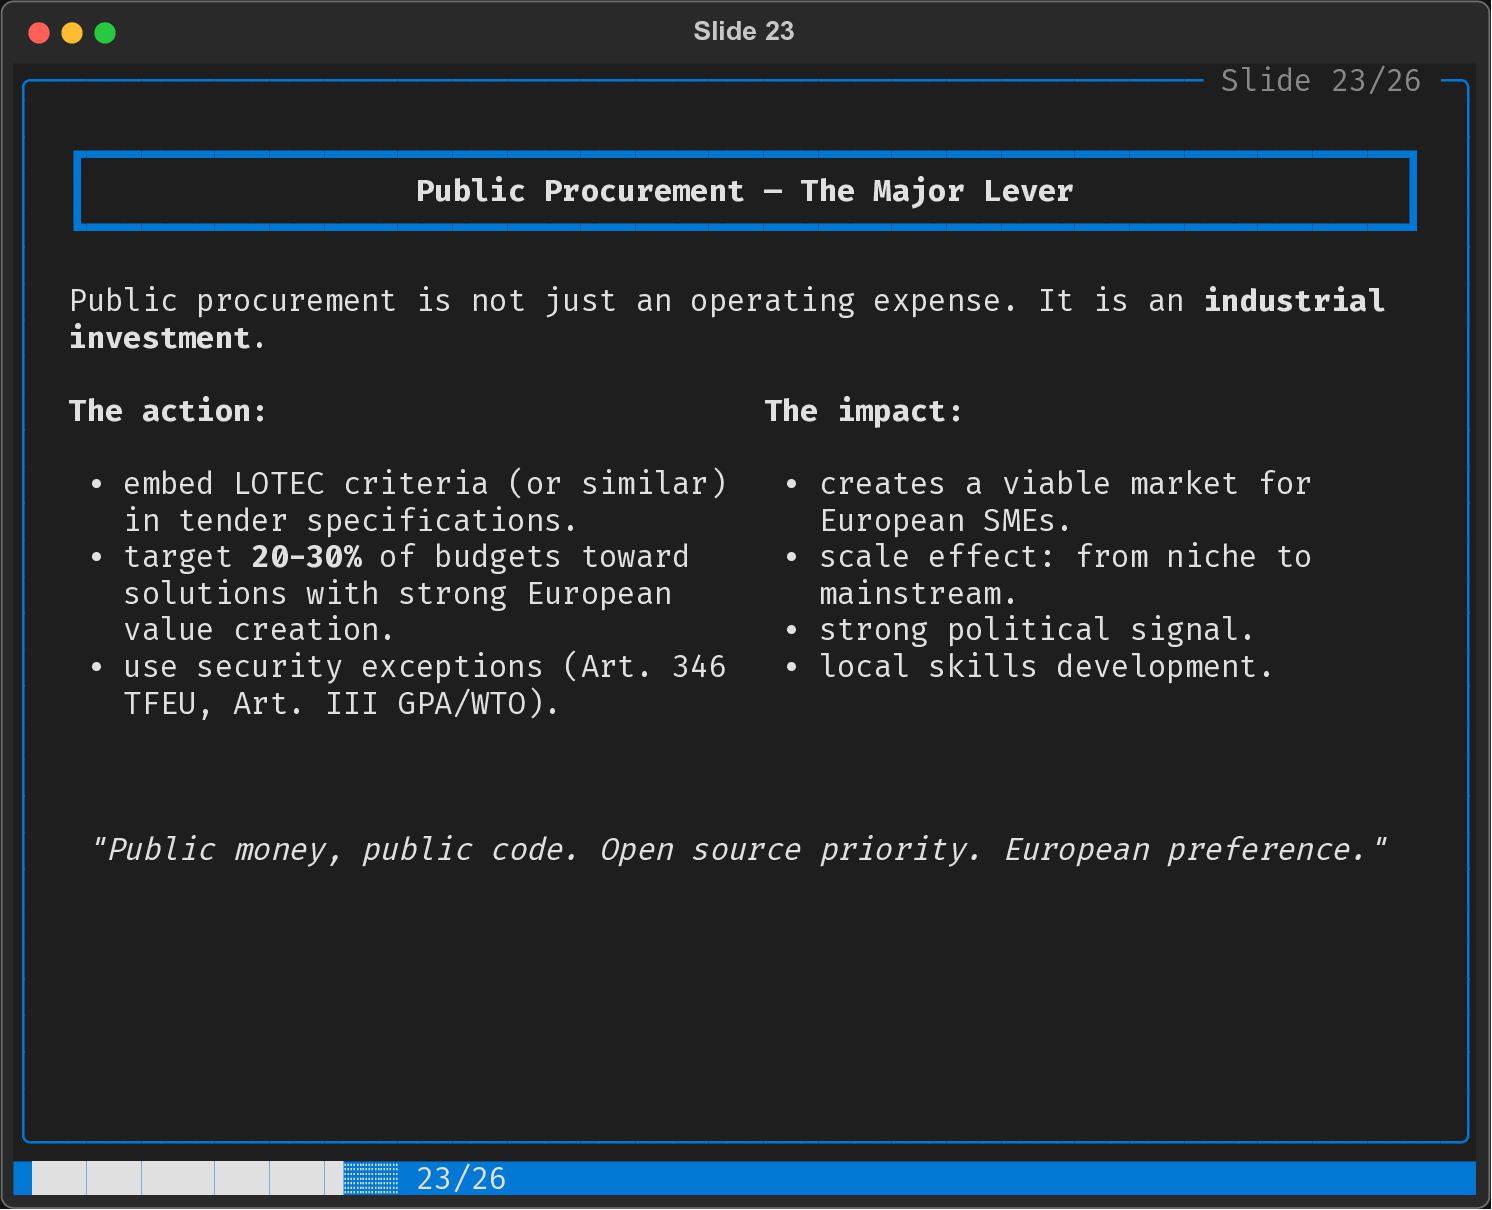Select 'The action:' column heading
Image resolution: width=1492 pixels, height=1210 pixels.
click(168, 411)
